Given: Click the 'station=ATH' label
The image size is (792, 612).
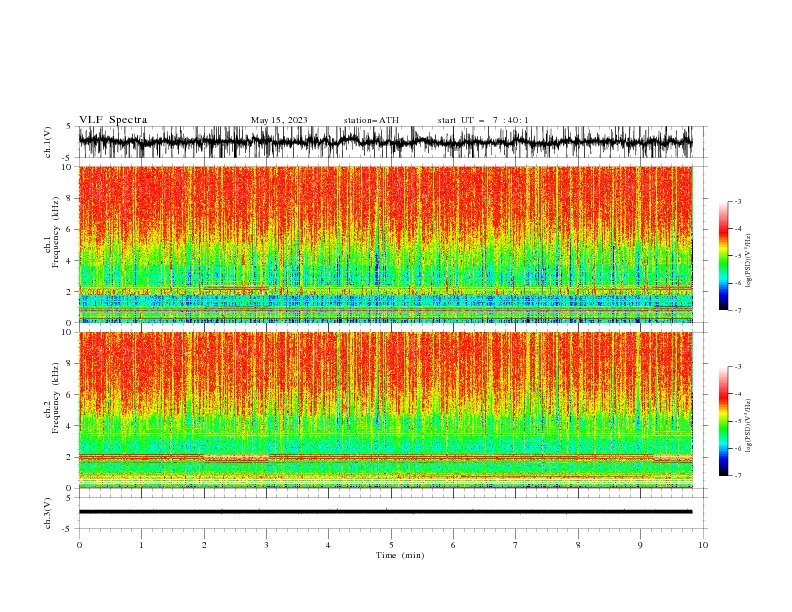Looking at the screenshot, I should click(x=371, y=120).
